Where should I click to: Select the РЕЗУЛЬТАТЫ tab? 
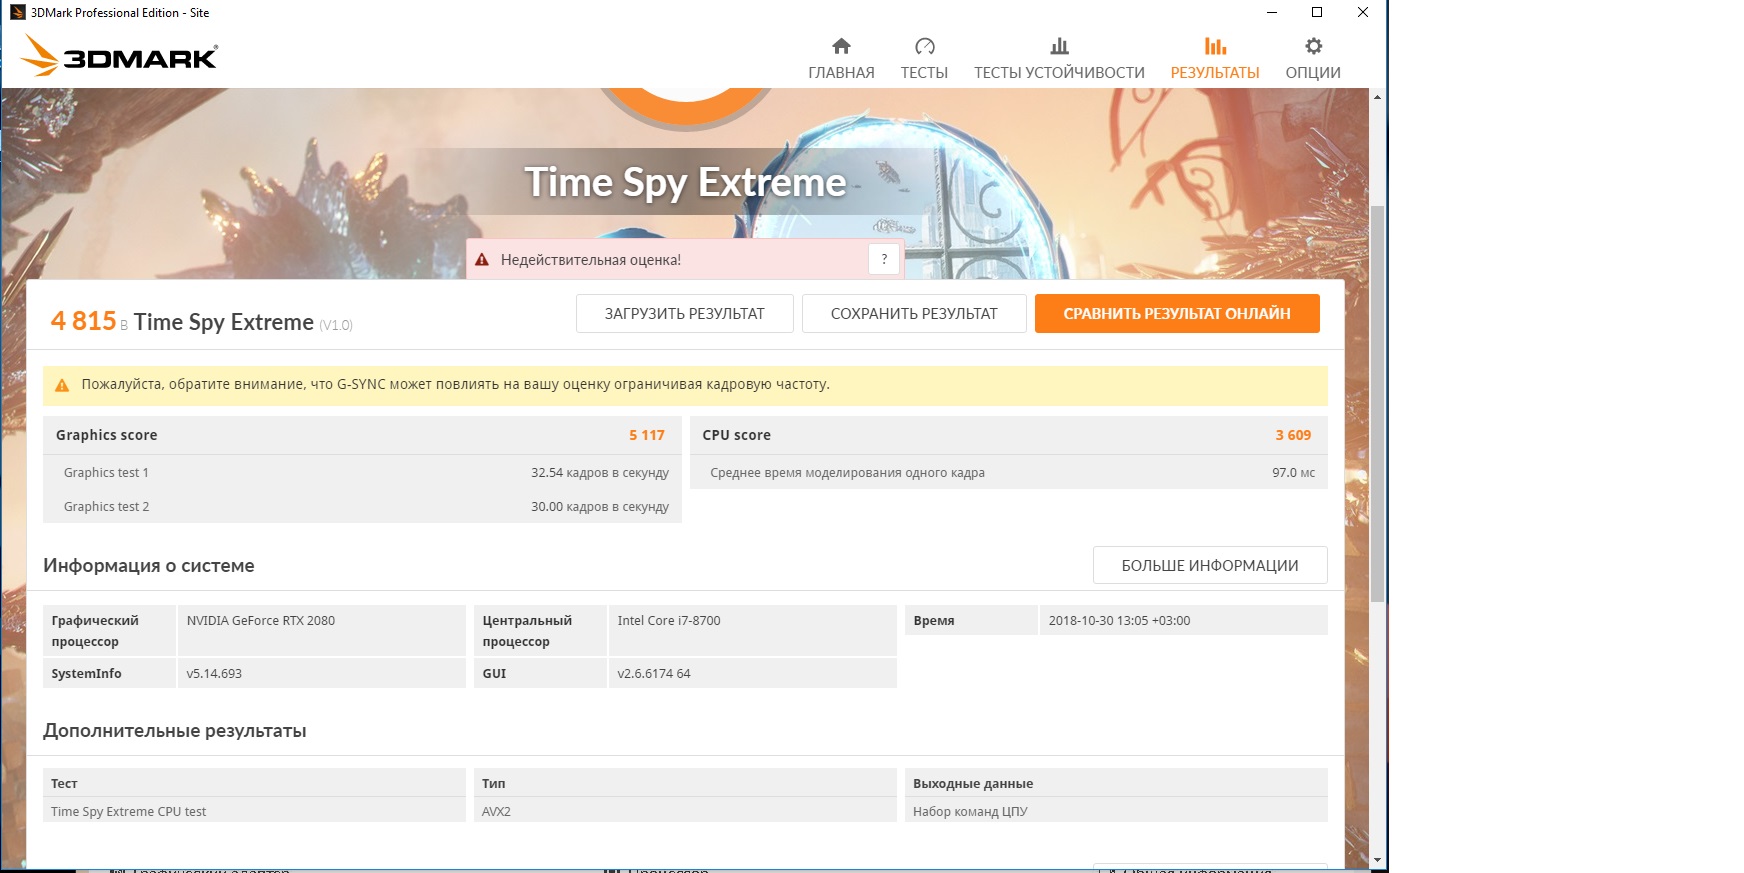[1215, 73]
